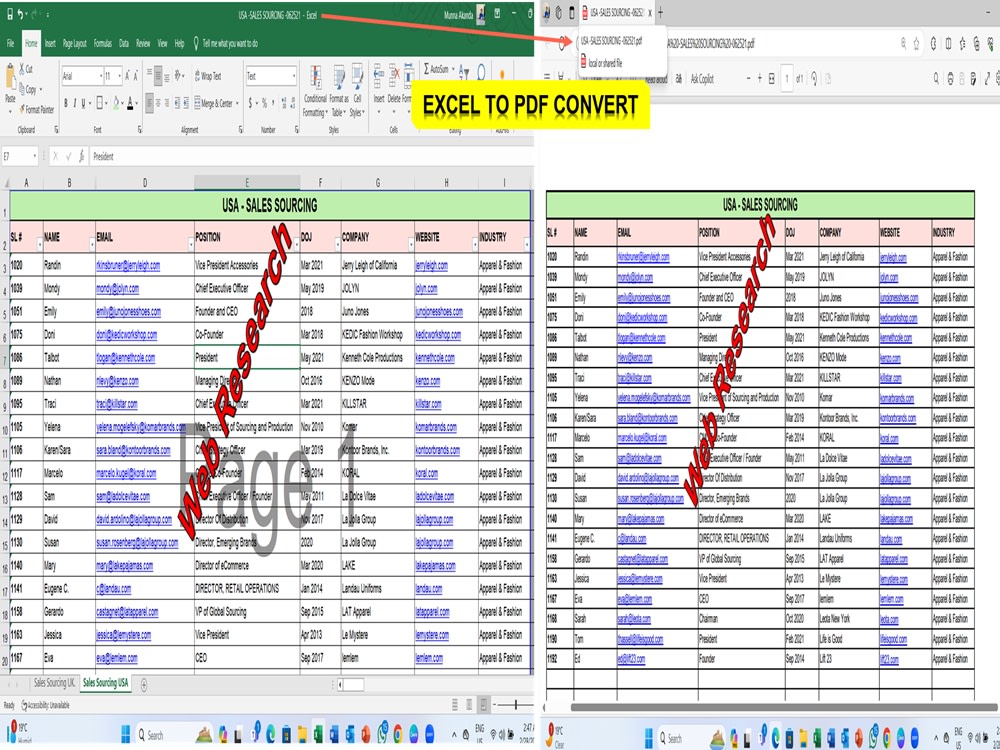This screenshot has width=1000, height=750.
Task: Click the Insert Function fx icon
Action: (x=82, y=156)
